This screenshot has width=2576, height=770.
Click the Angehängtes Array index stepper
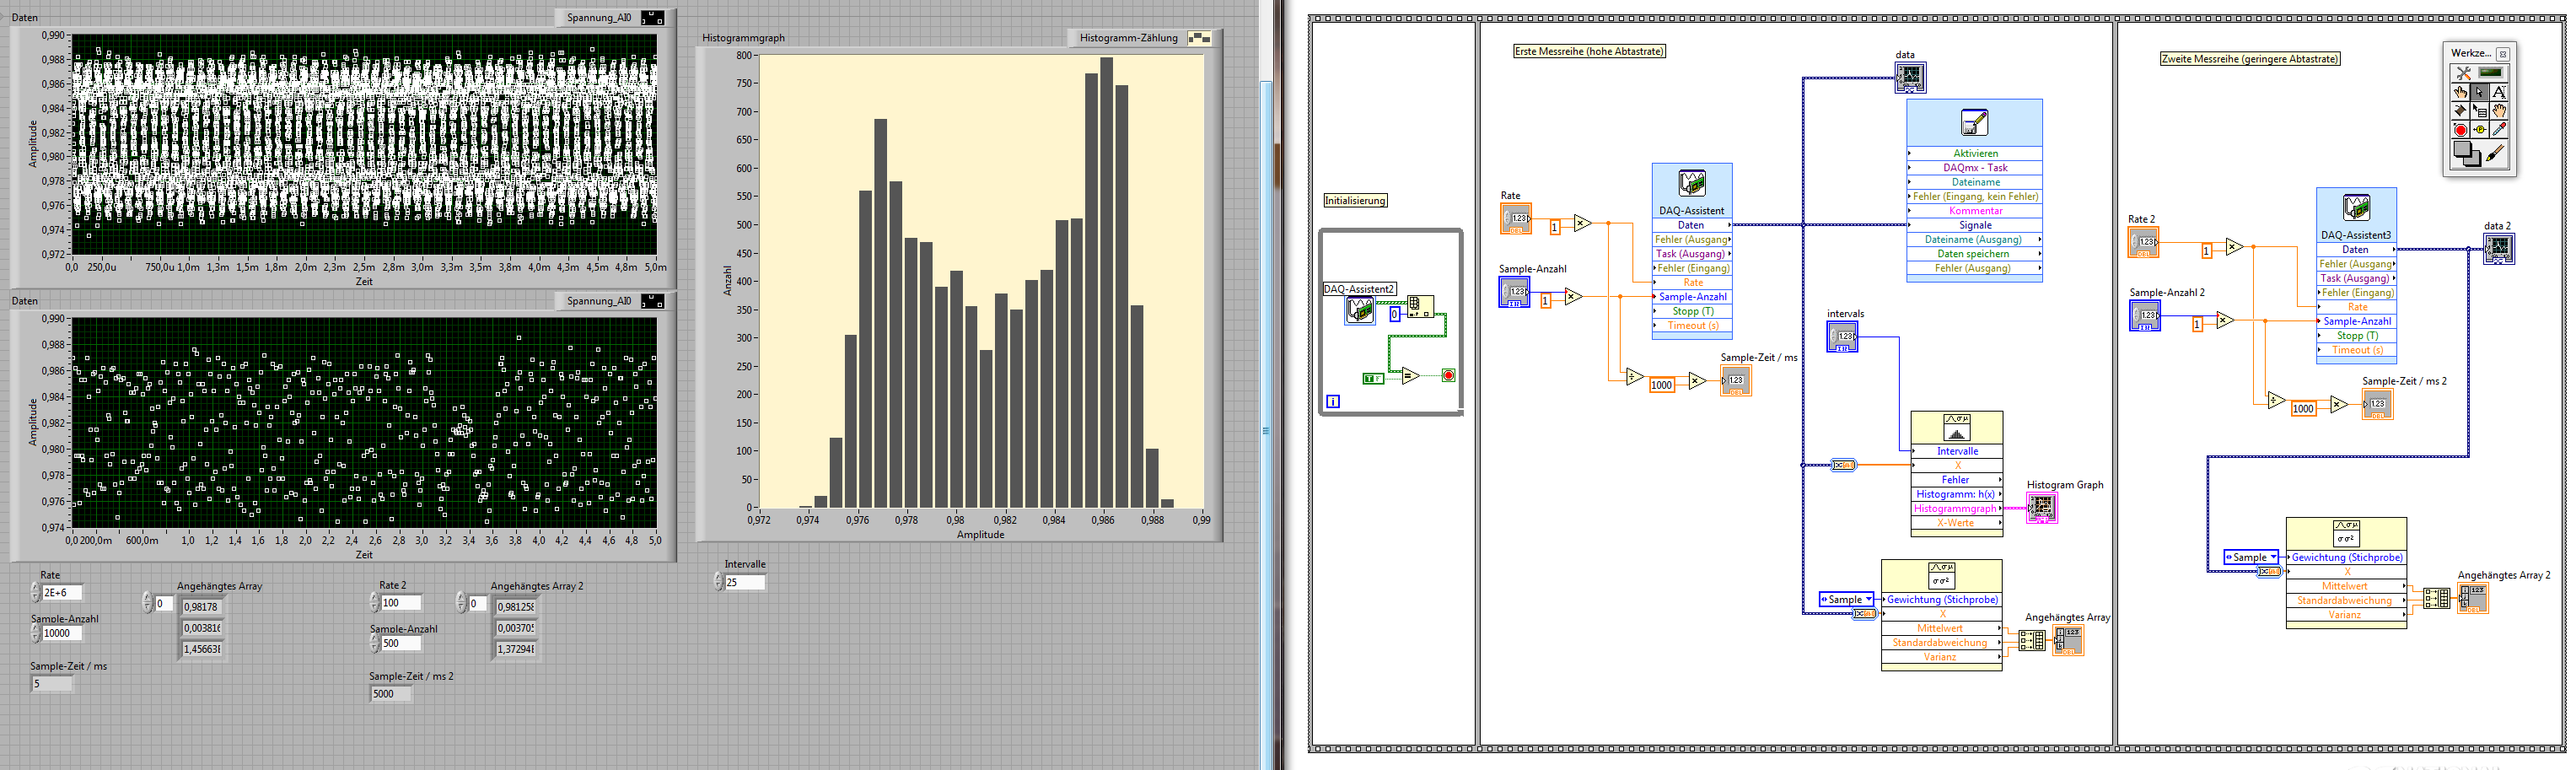click(x=148, y=603)
